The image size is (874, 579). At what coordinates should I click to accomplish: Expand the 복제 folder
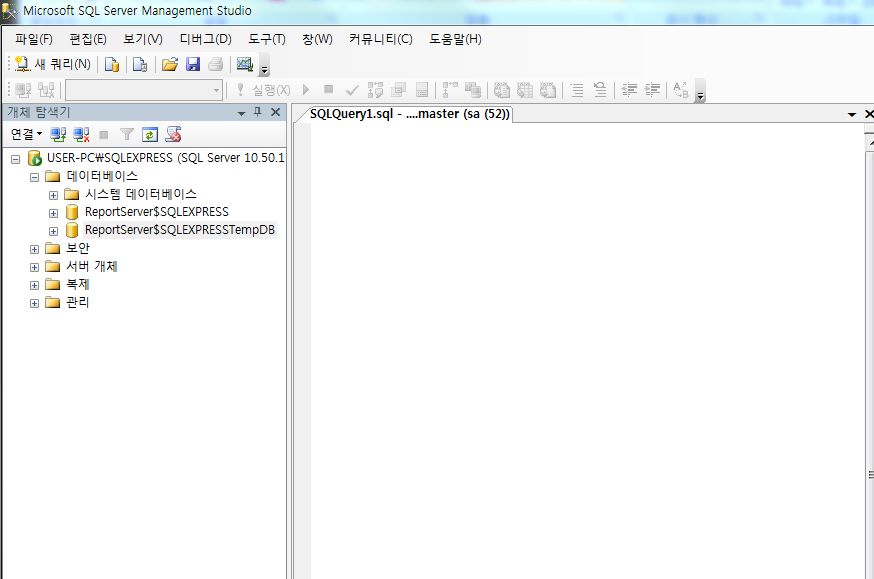(x=35, y=285)
